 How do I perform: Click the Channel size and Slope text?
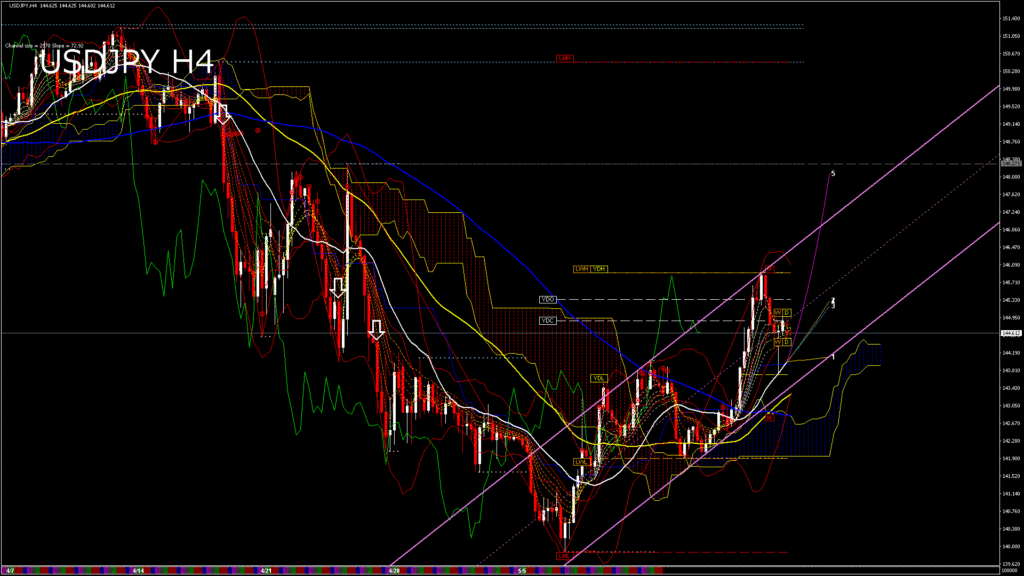(42, 45)
